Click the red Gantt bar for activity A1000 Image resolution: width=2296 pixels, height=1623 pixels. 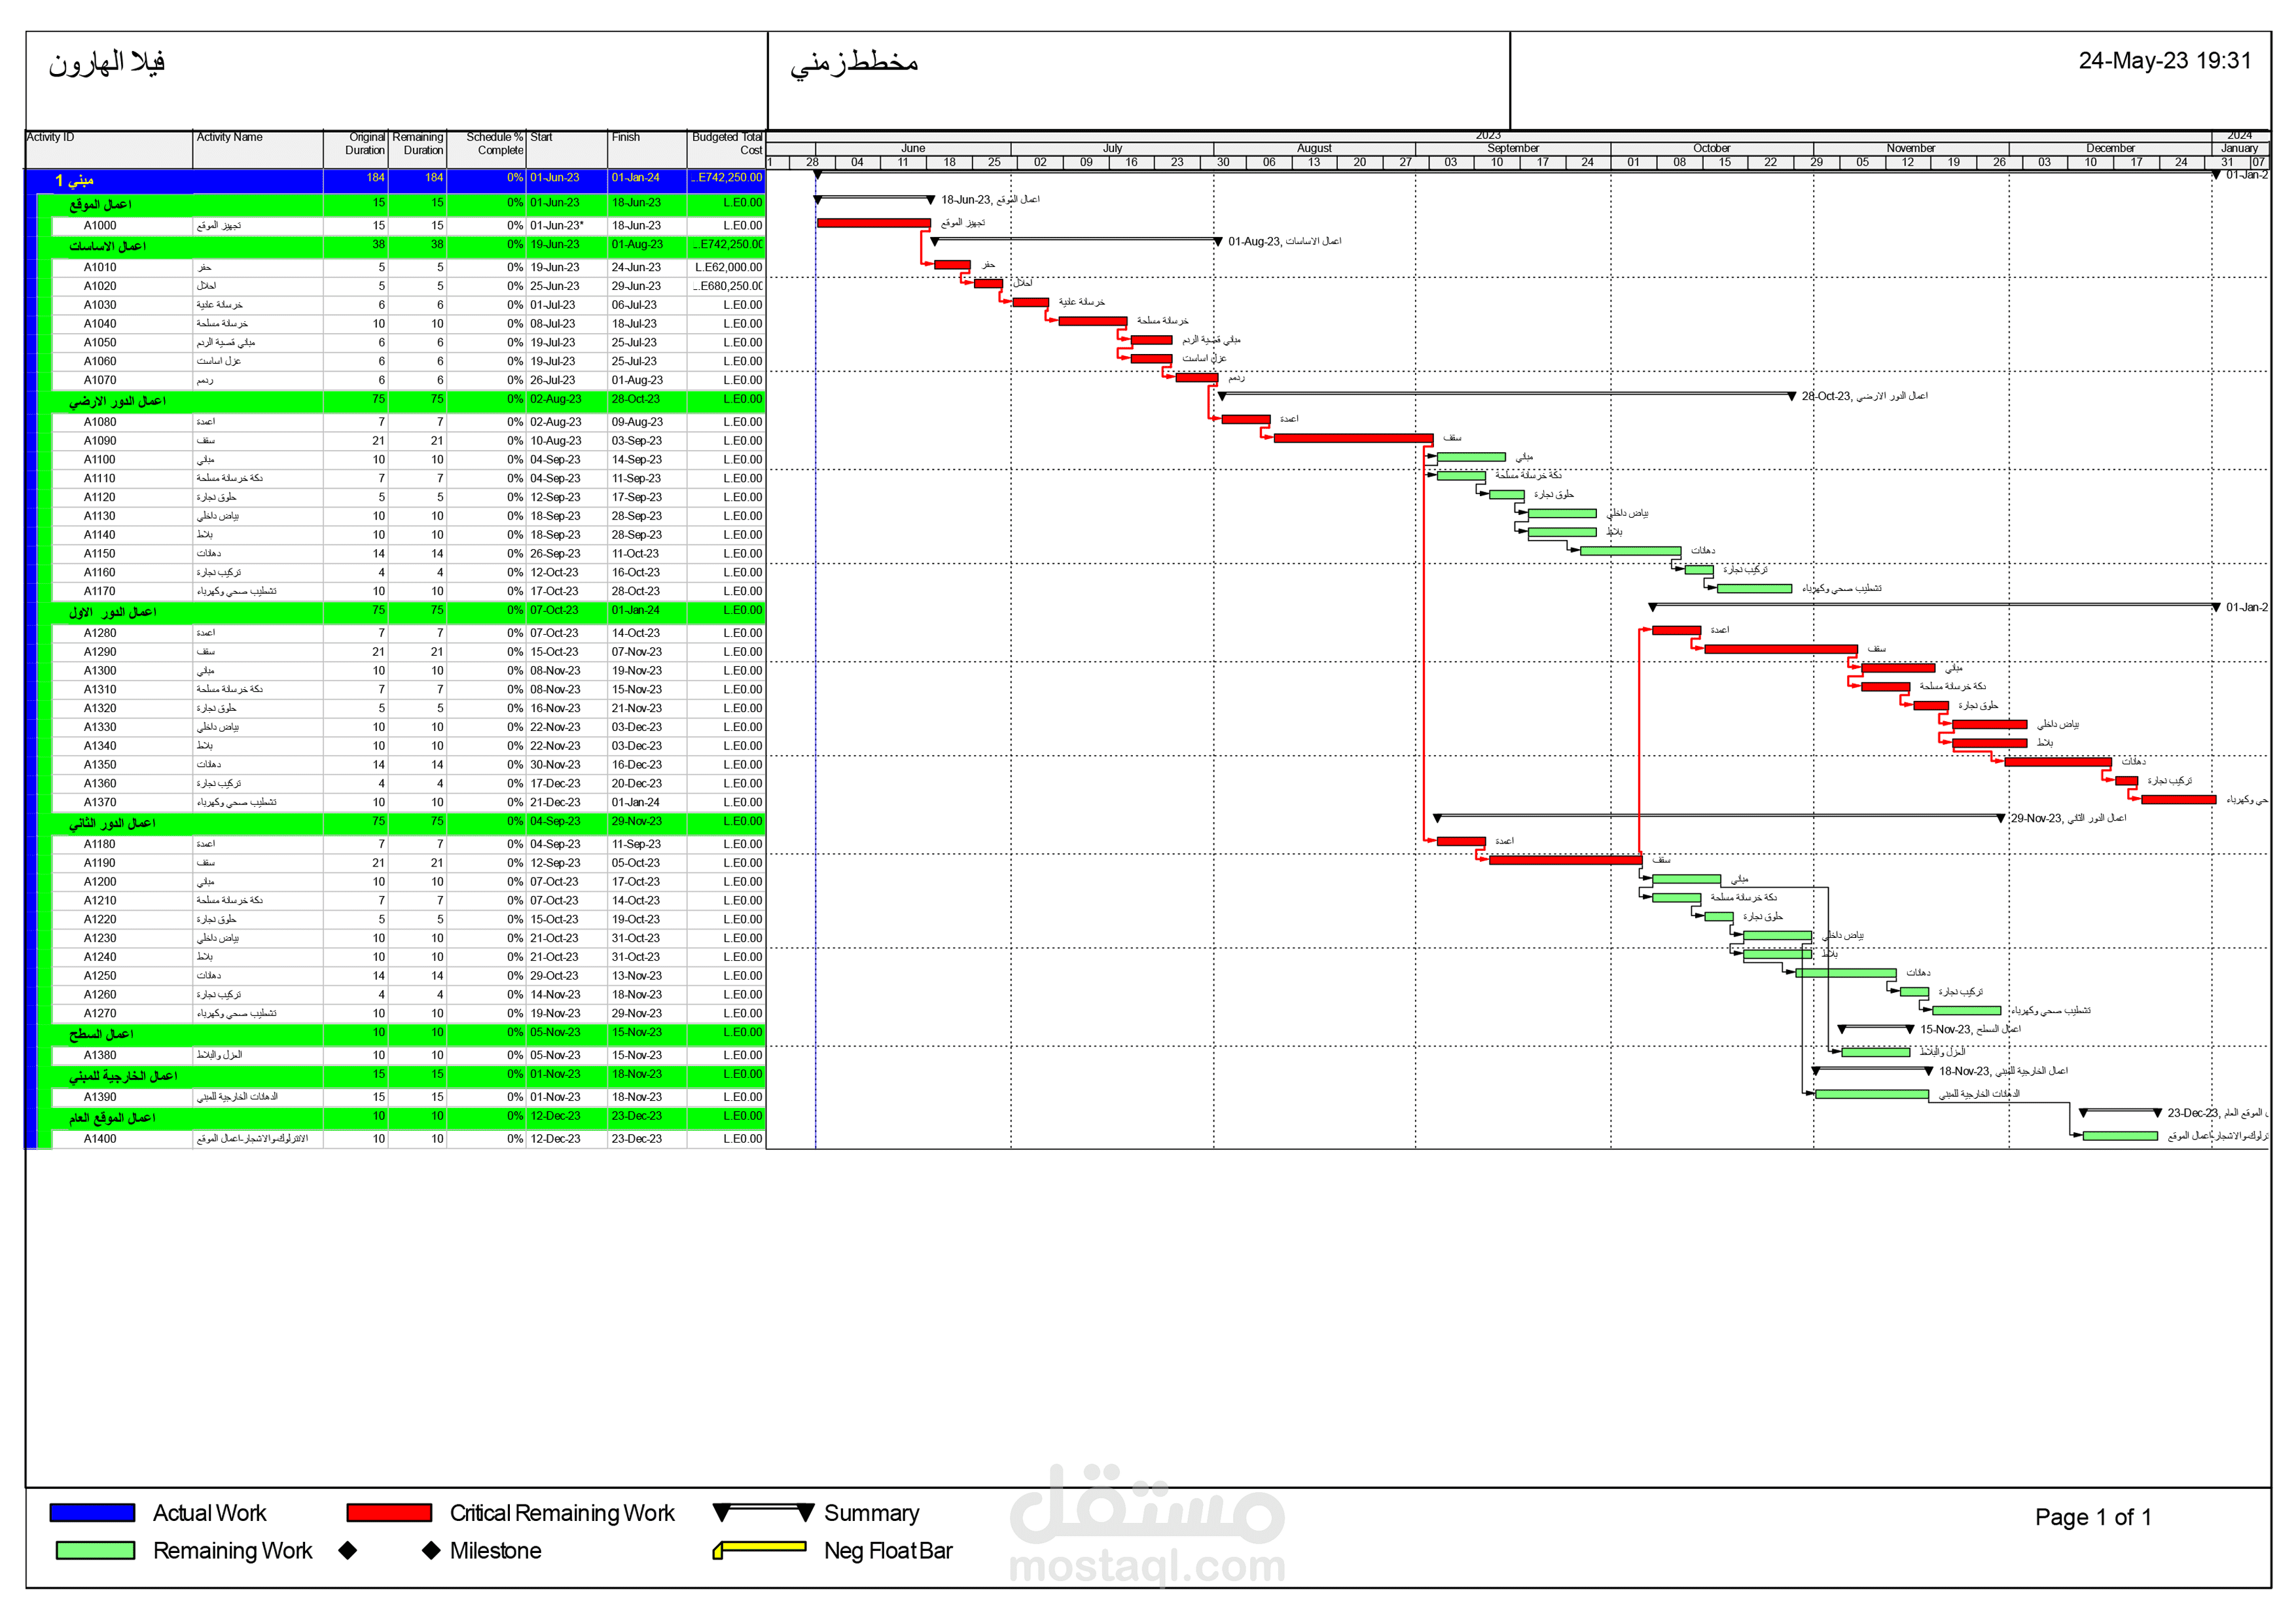click(873, 223)
